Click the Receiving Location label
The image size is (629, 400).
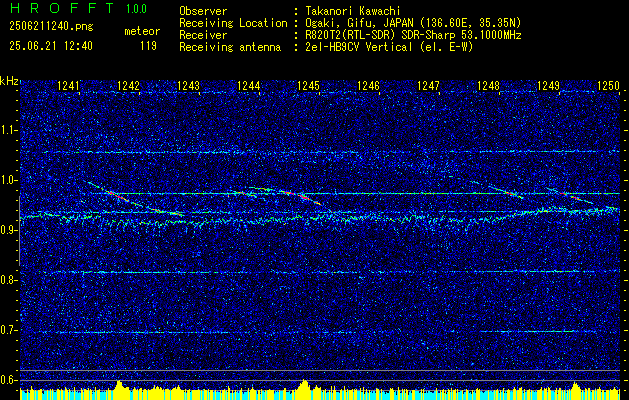pos(233,23)
